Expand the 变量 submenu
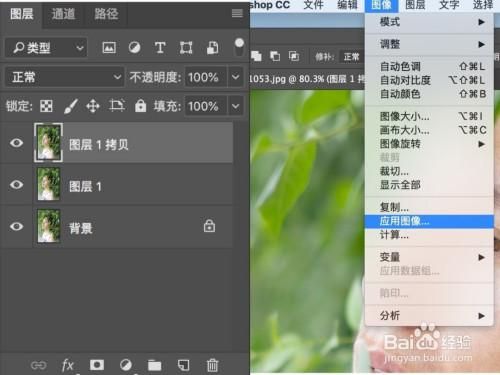Viewport: 500px width, 375px height. (x=429, y=257)
